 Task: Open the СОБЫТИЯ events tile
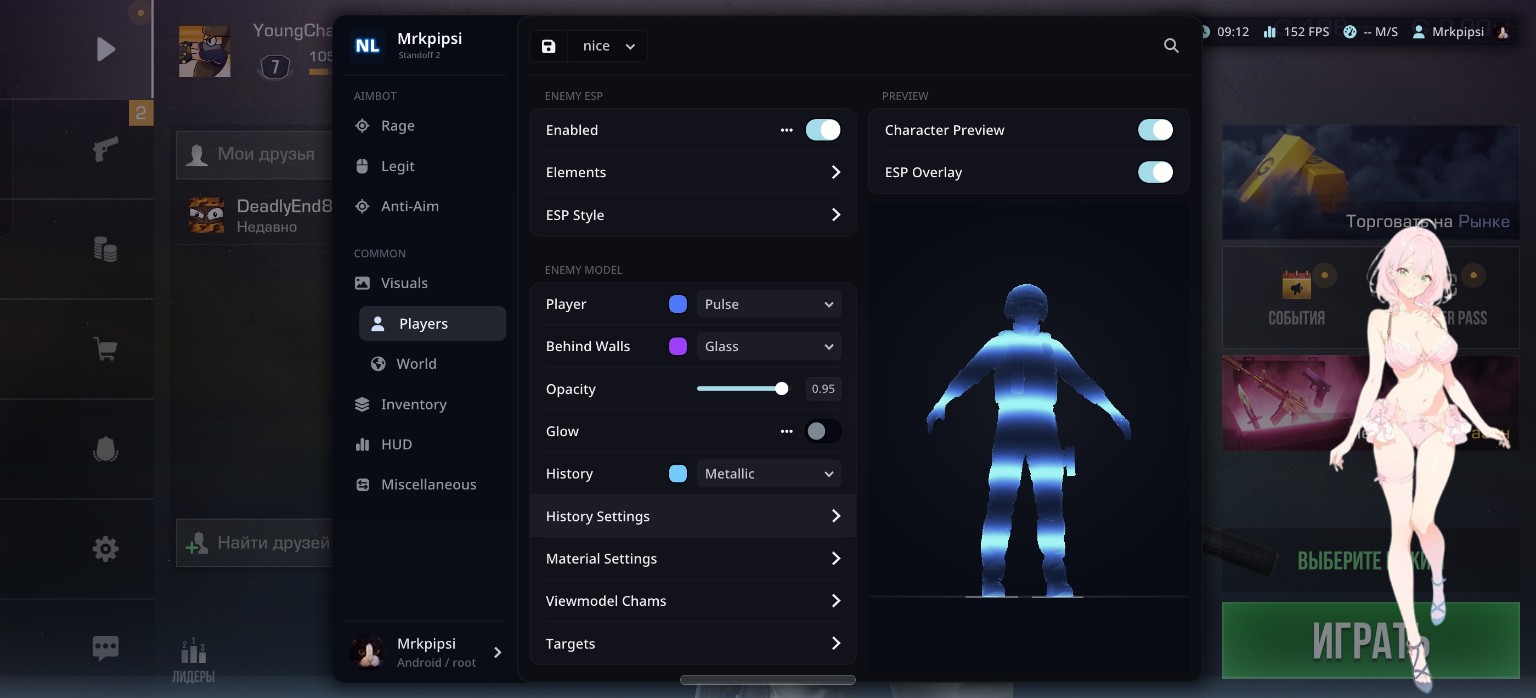coord(1296,298)
